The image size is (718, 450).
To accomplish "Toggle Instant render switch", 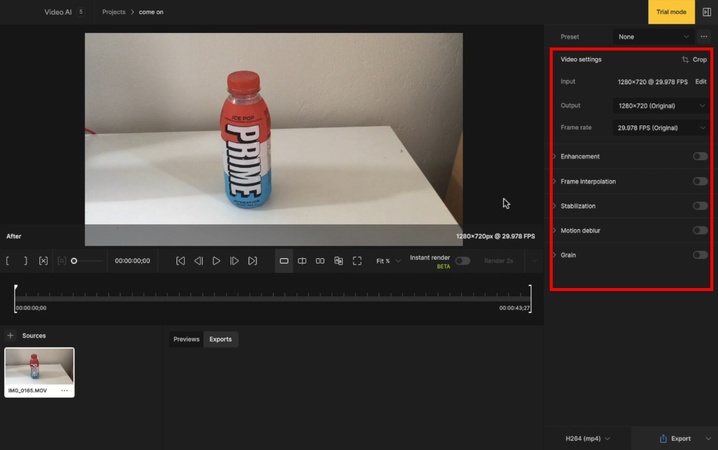I will (462, 261).
